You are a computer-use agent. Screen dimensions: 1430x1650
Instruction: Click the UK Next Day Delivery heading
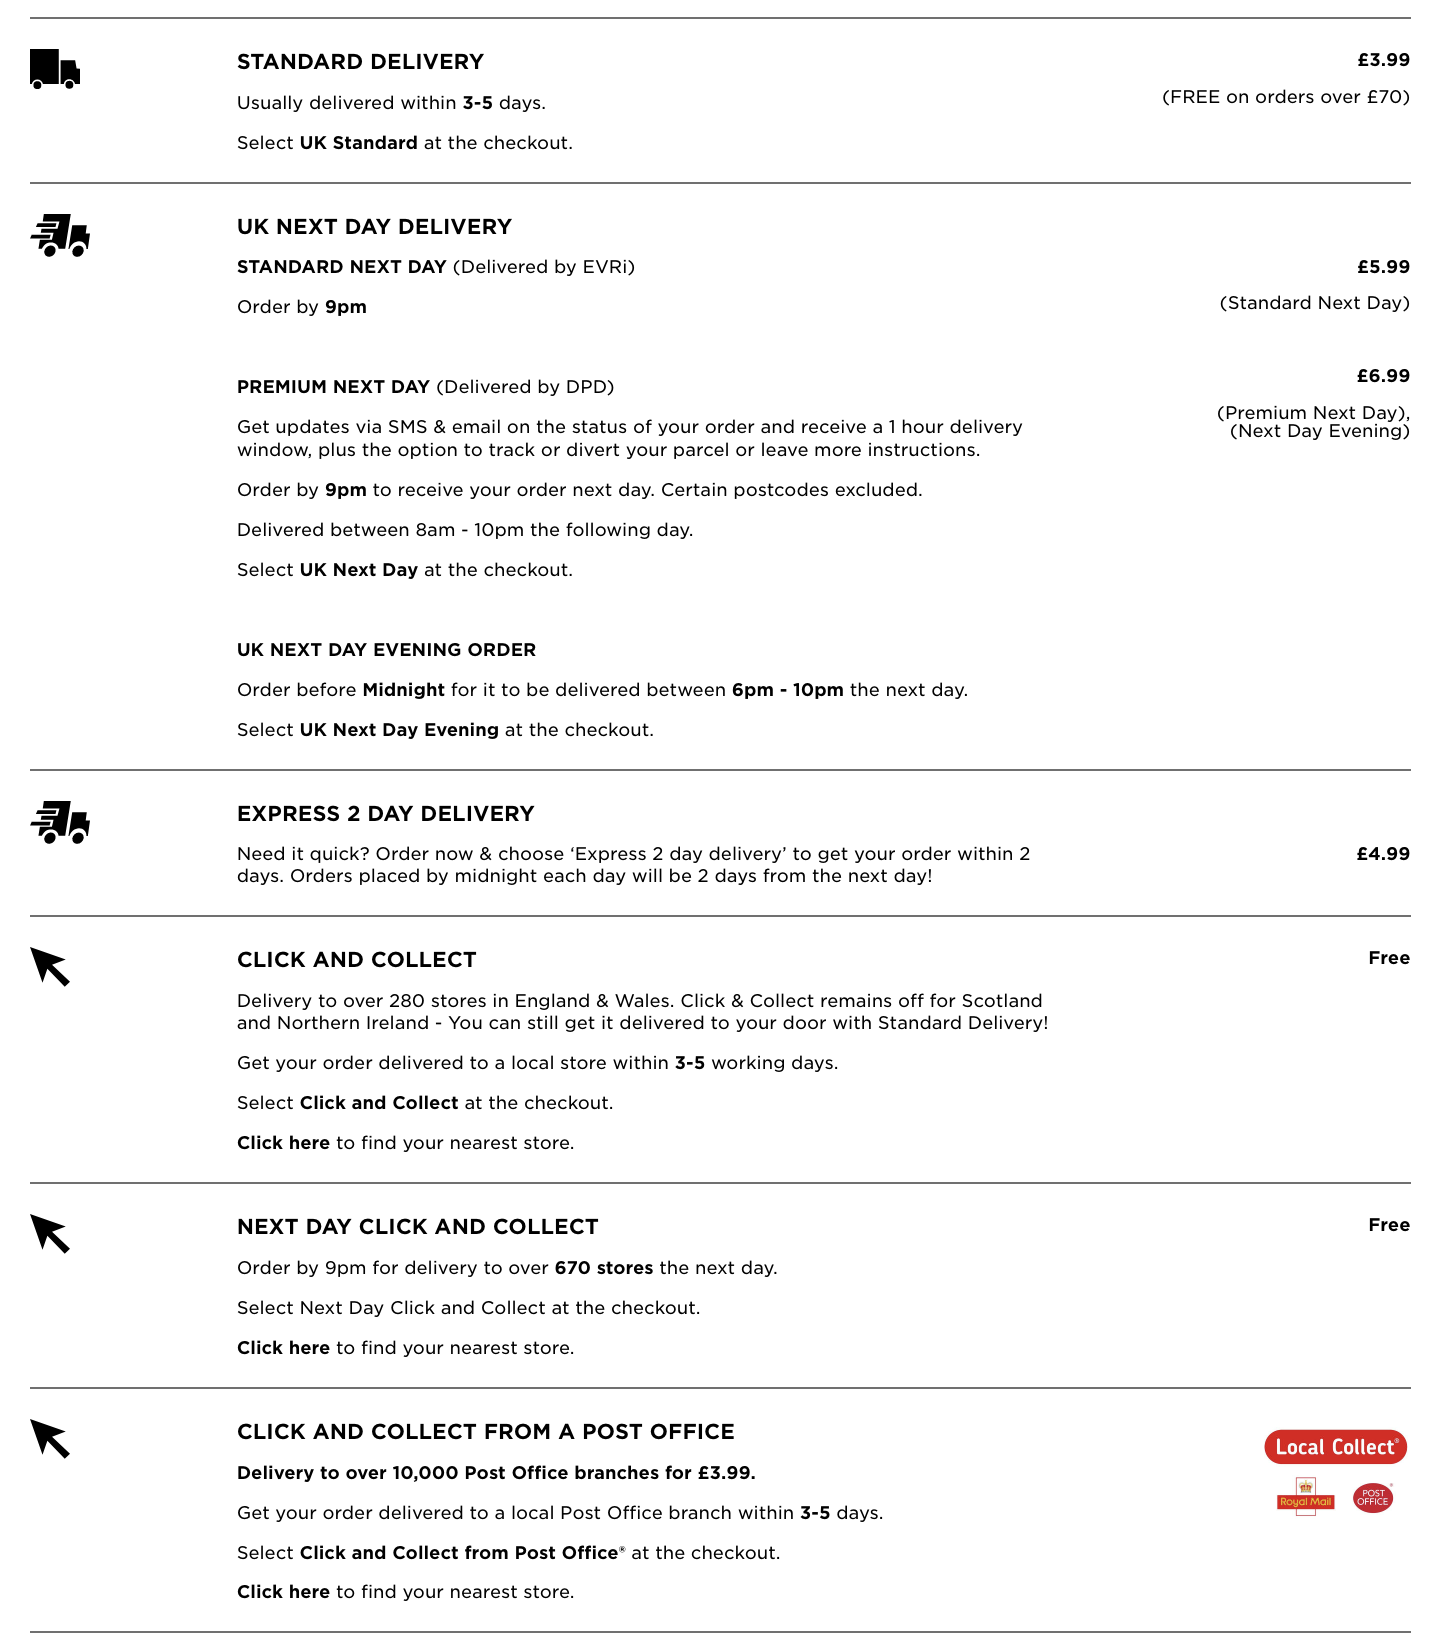[374, 227]
